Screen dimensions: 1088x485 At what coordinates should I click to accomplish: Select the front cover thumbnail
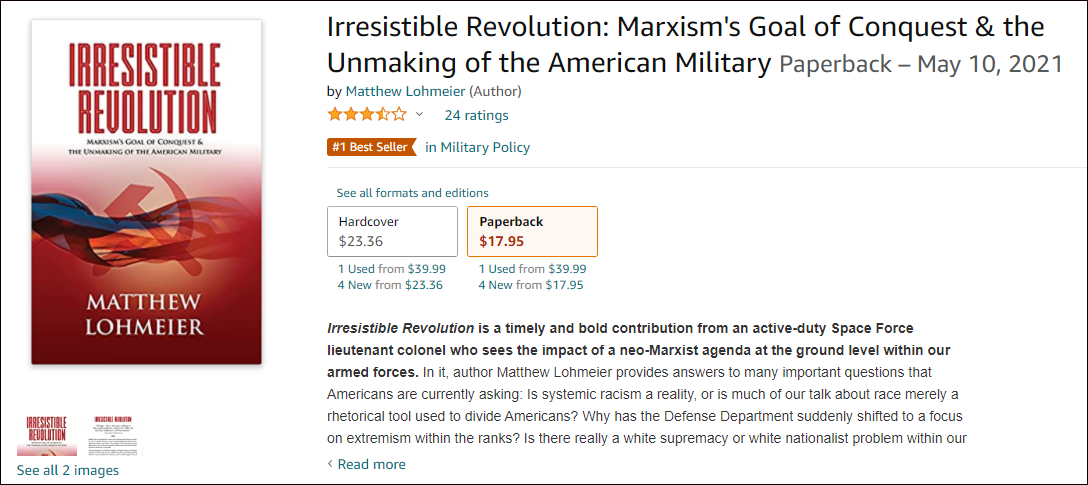46,435
